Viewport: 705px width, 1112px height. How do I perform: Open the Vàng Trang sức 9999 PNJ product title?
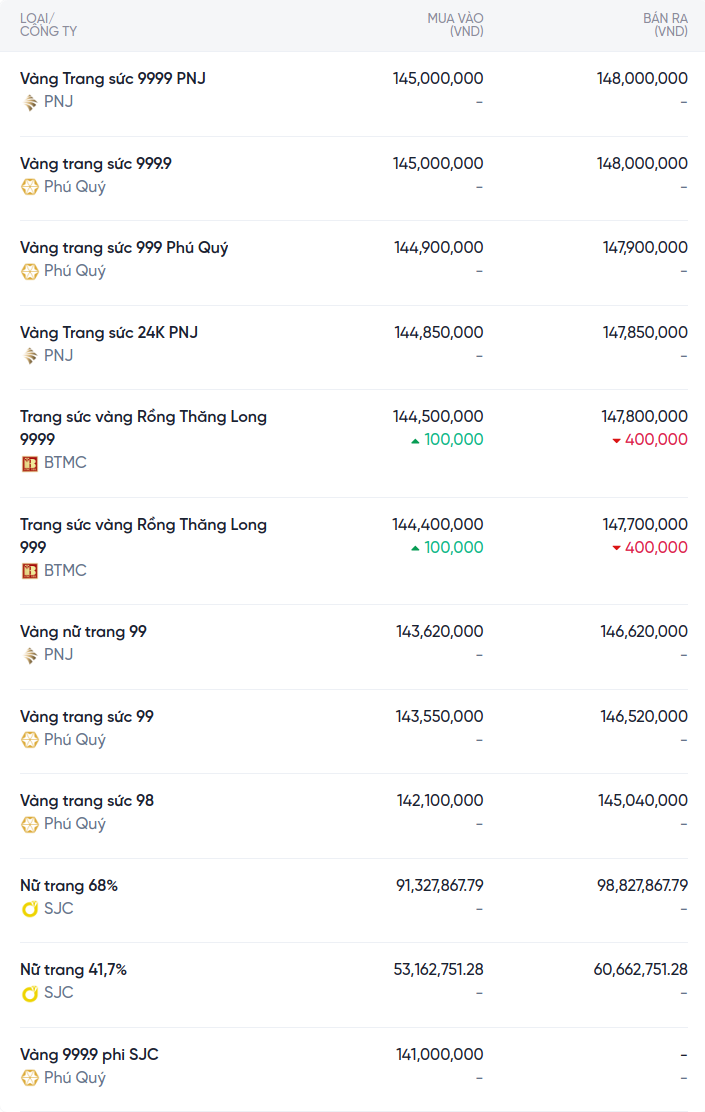tap(113, 78)
